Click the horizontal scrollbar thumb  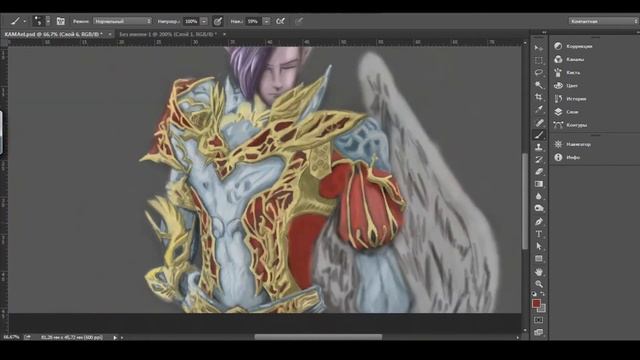318,337
